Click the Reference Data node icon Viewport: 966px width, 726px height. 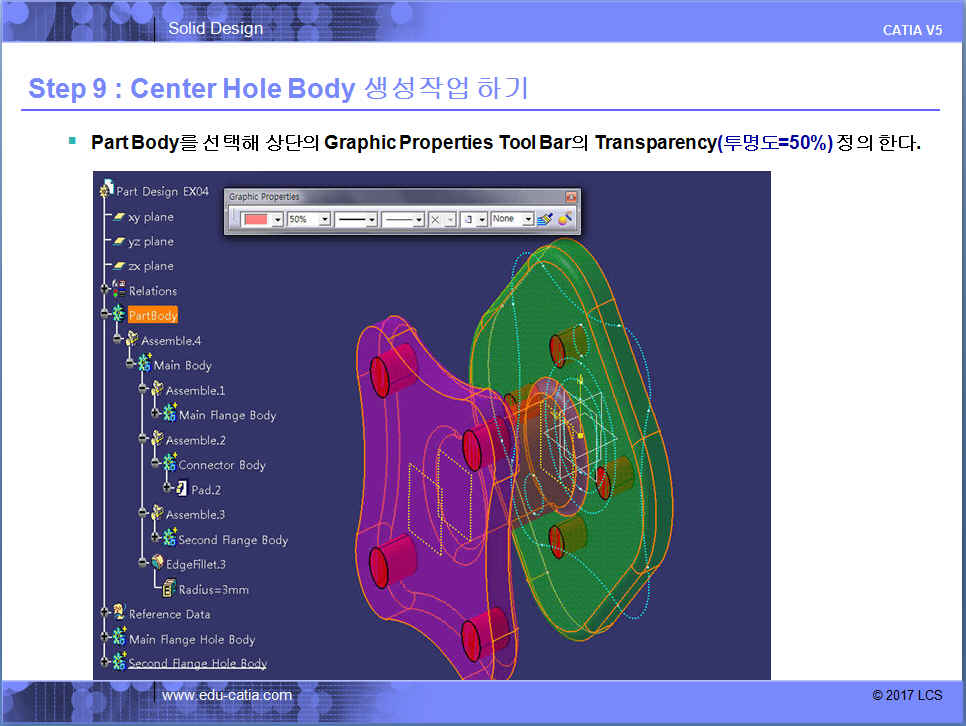[119, 613]
